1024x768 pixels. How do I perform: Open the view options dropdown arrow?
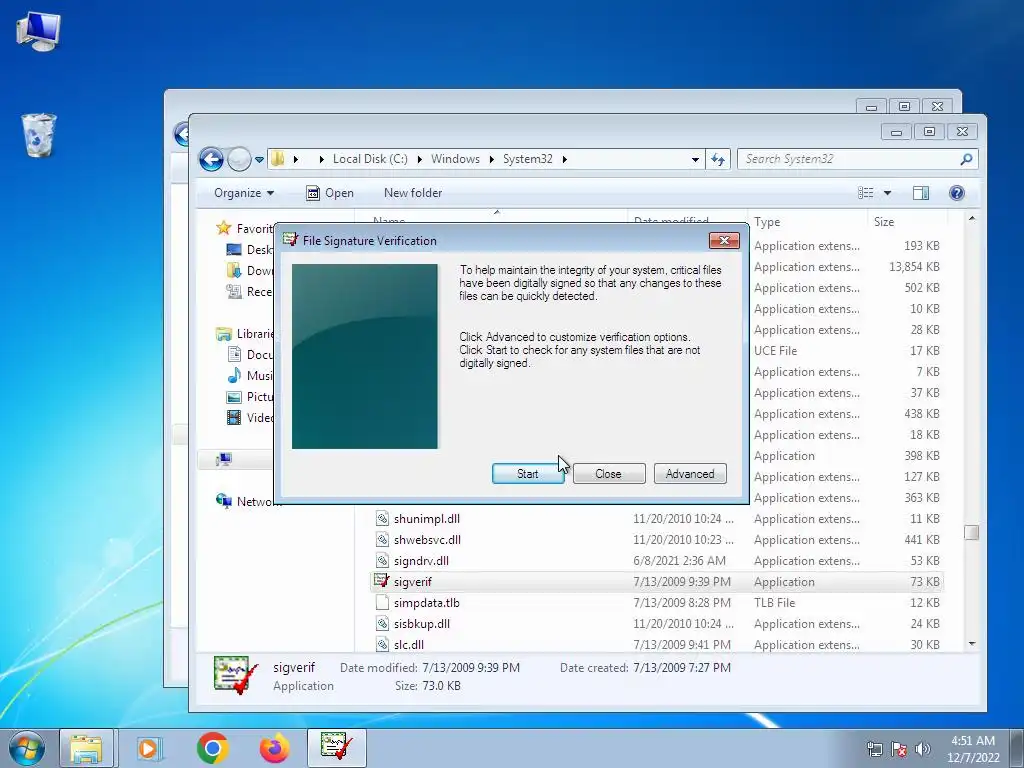pos(887,193)
